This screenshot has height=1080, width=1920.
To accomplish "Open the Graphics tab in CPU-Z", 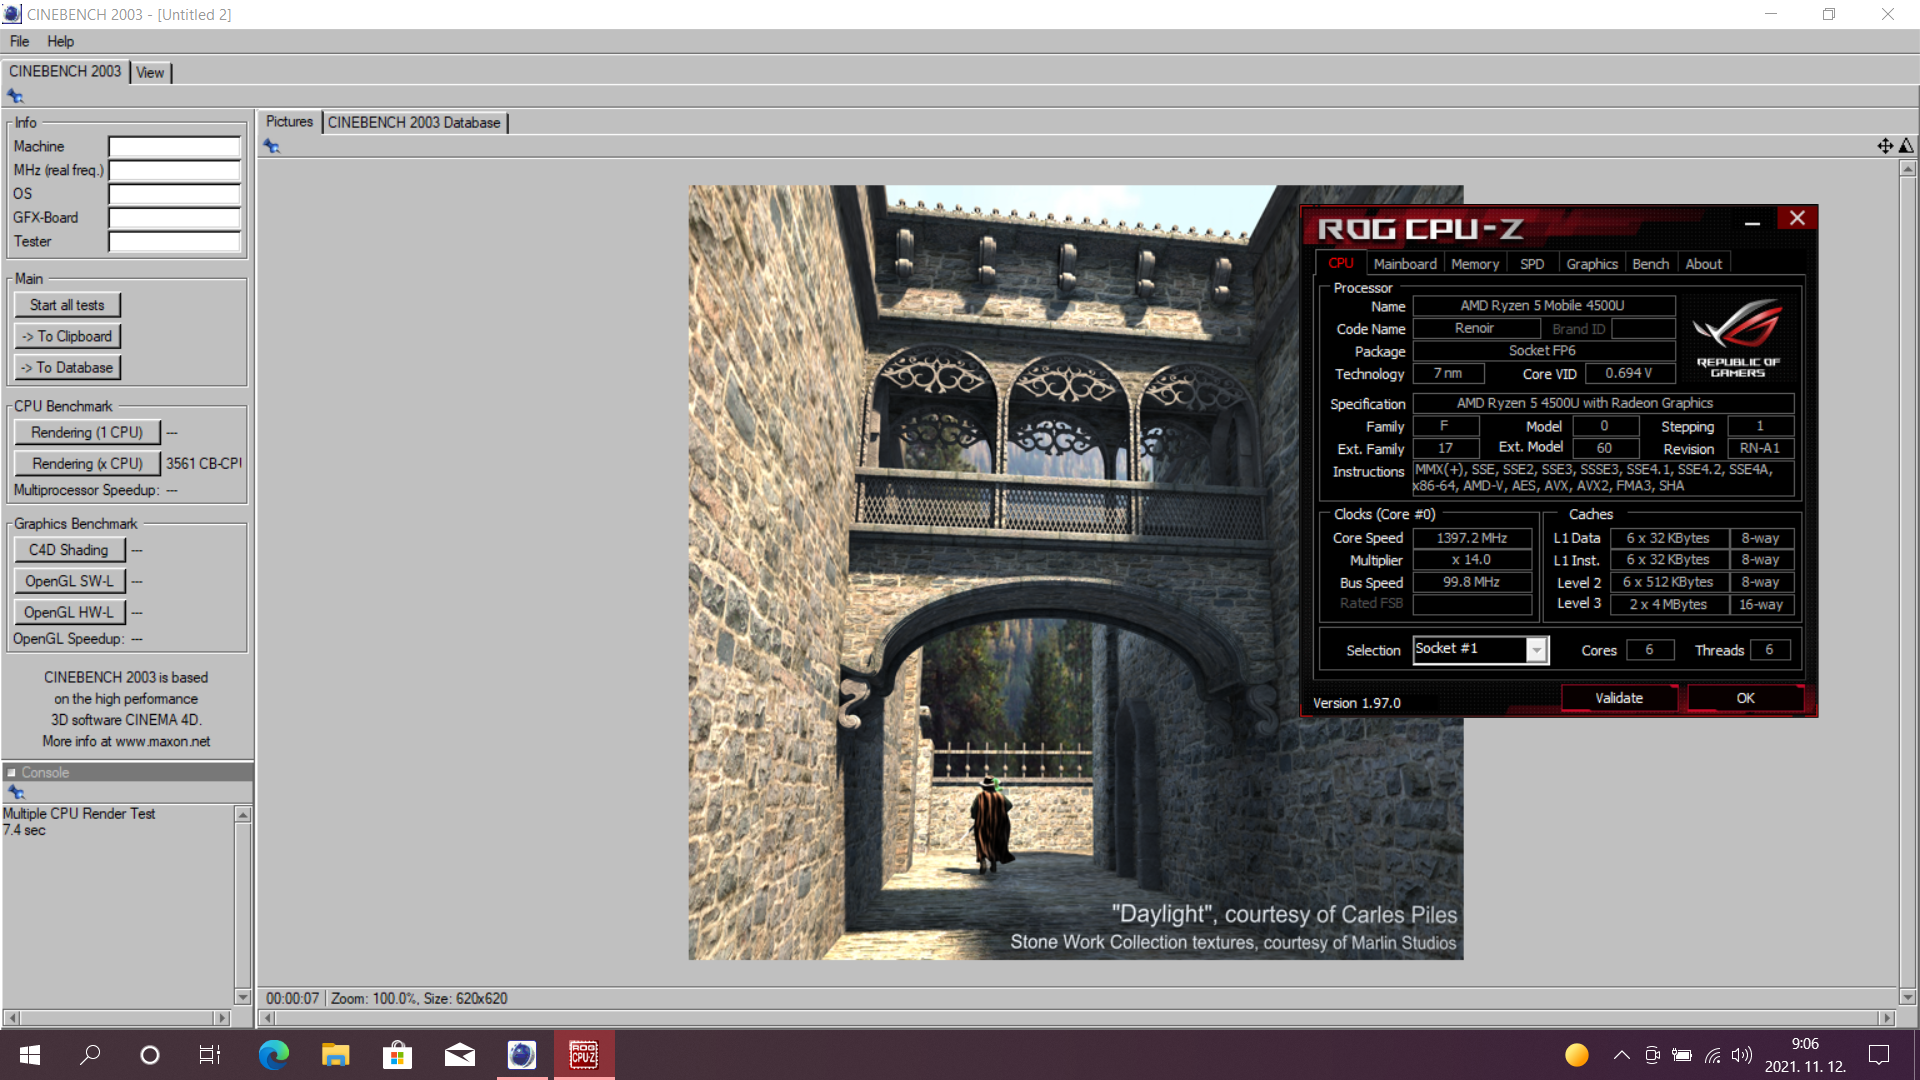I will pos(1592,264).
